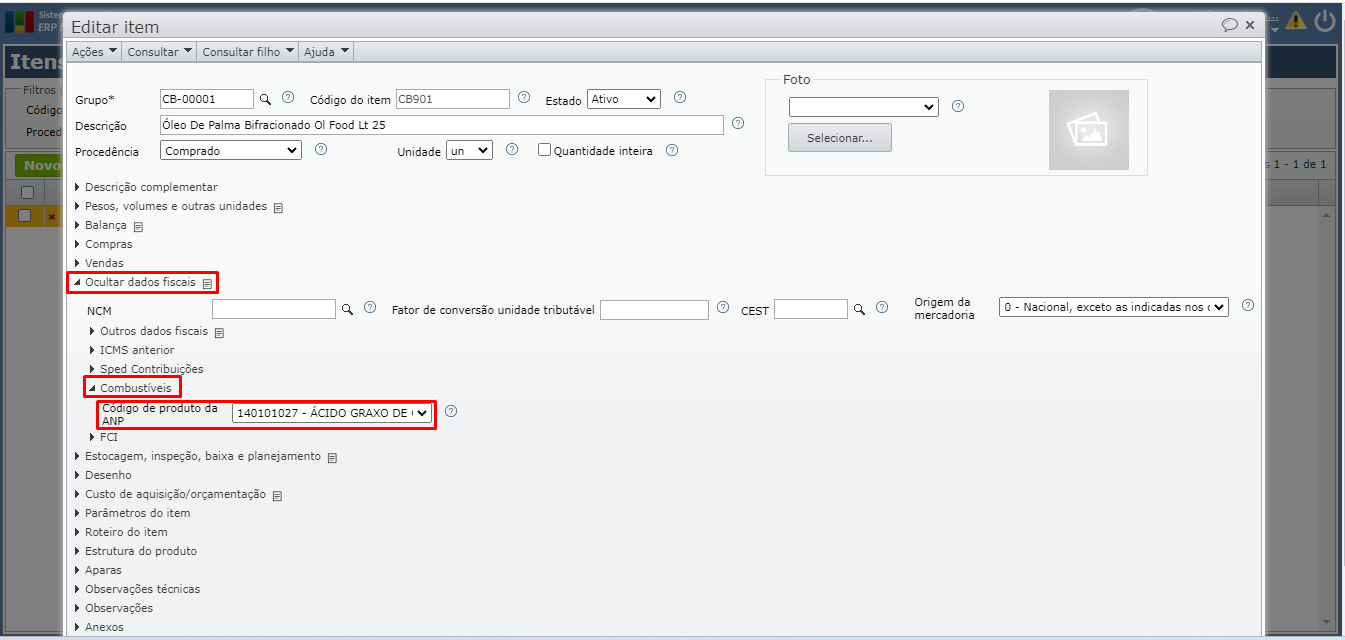1345x640 pixels.
Task: Expand the Anexos section
Action: [100, 627]
